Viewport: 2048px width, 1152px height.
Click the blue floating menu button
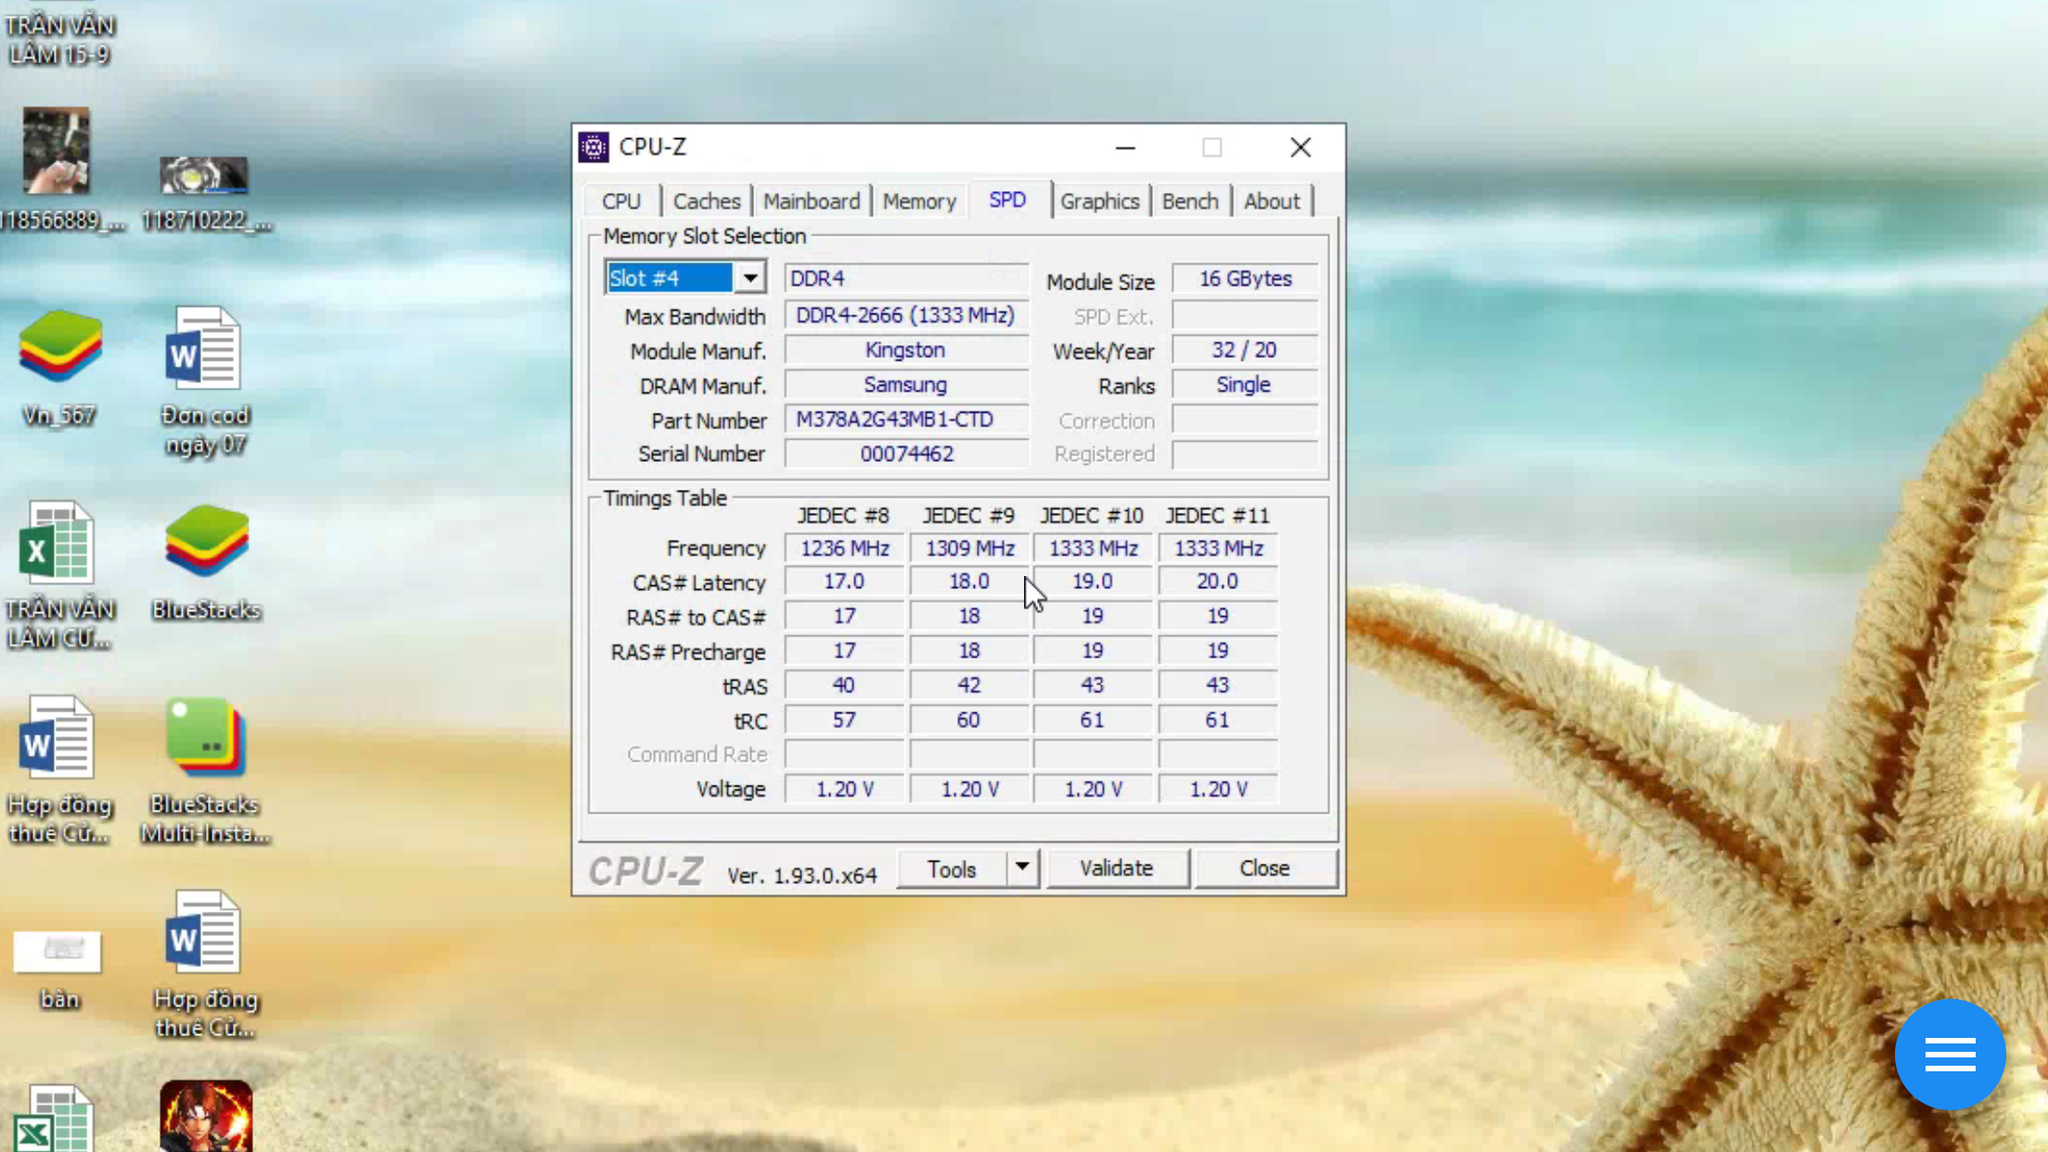pos(1950,1054)
